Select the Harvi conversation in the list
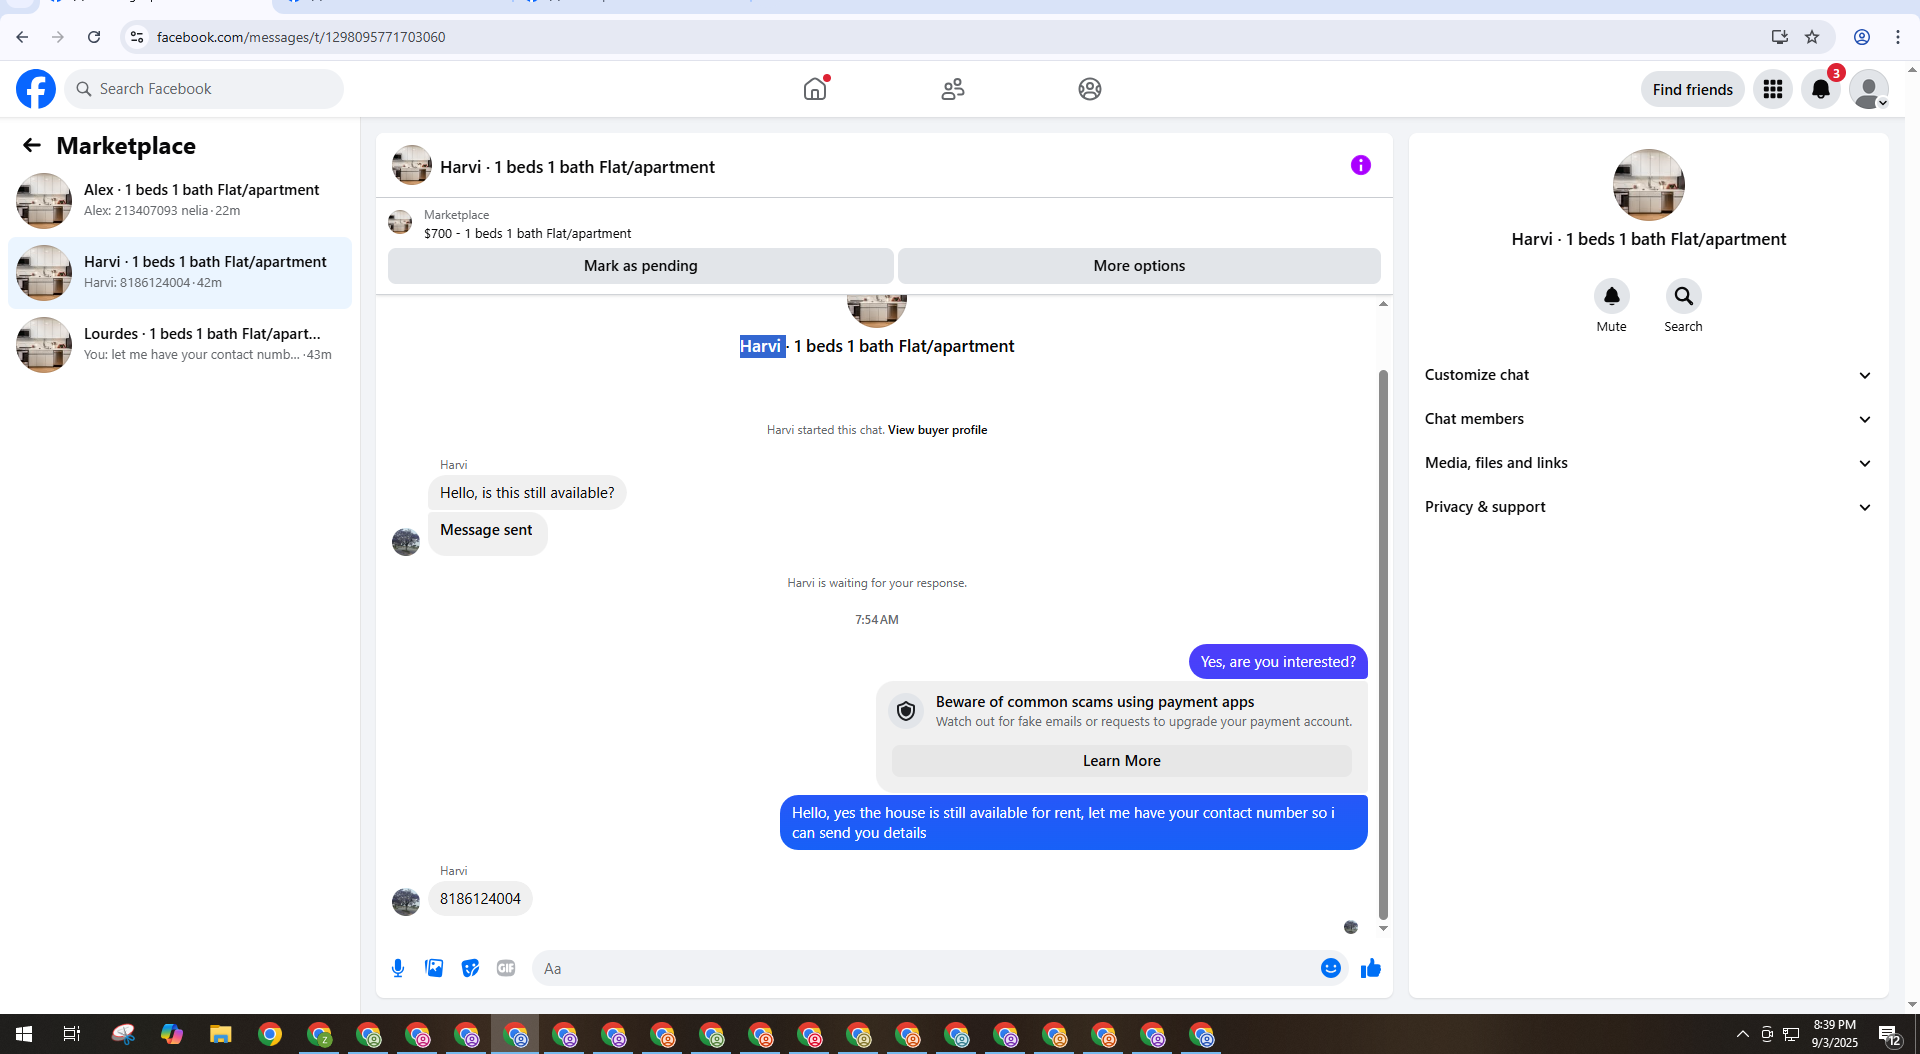Viewport: 1920px width, 1054px height. (x=180, y=272)
